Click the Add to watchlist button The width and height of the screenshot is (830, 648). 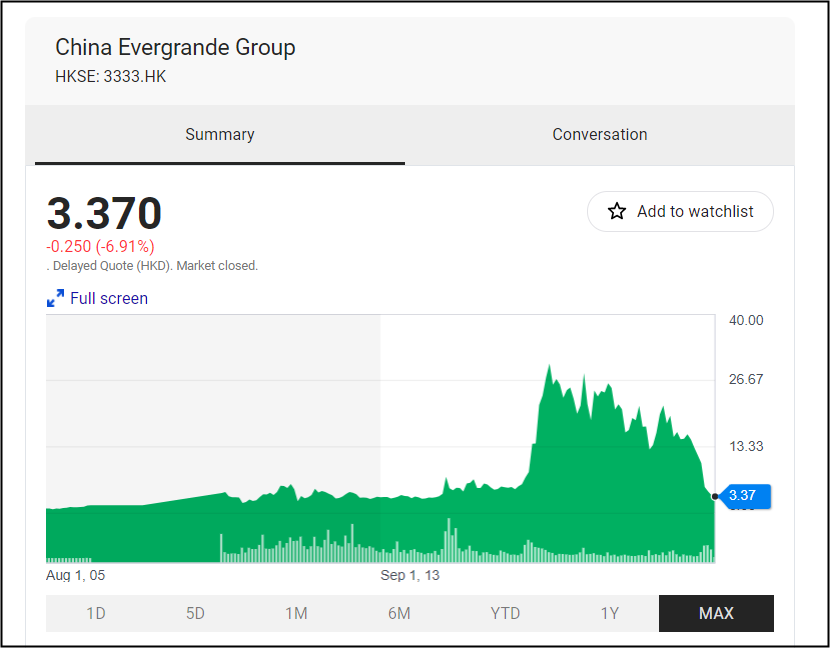680,211
